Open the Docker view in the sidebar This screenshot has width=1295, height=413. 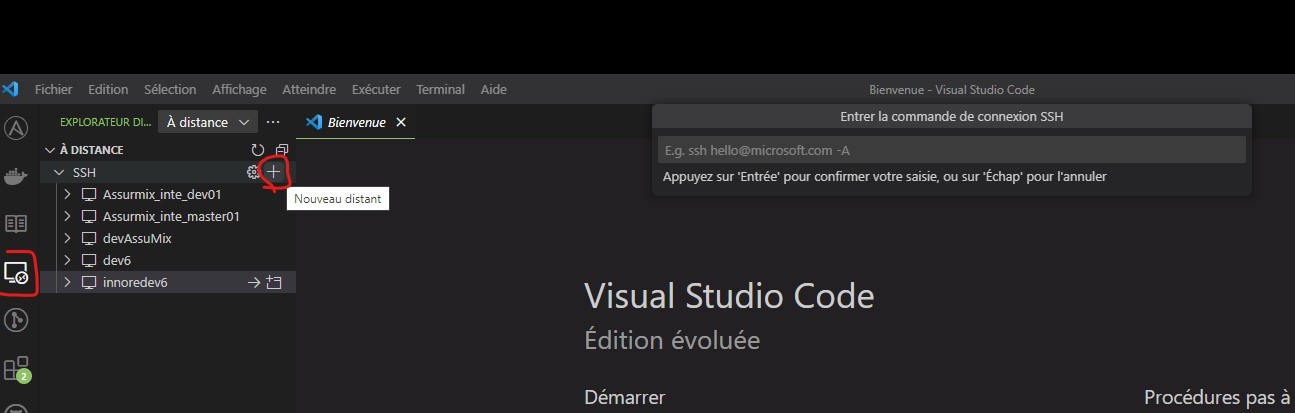tap(16, 177)
